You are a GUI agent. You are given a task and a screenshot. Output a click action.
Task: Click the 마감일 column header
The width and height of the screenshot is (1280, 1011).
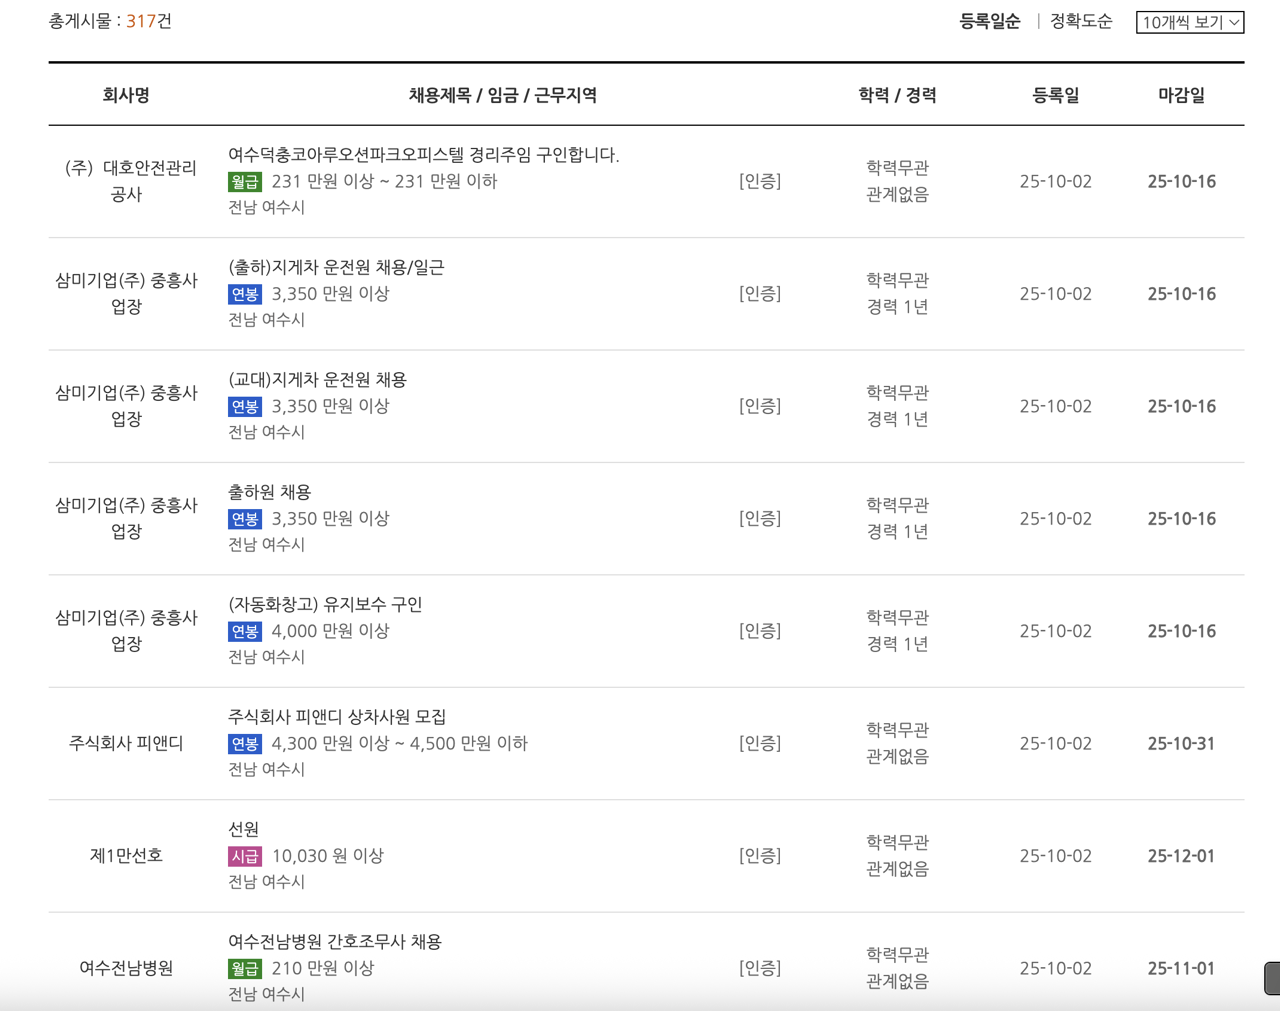1181,94
